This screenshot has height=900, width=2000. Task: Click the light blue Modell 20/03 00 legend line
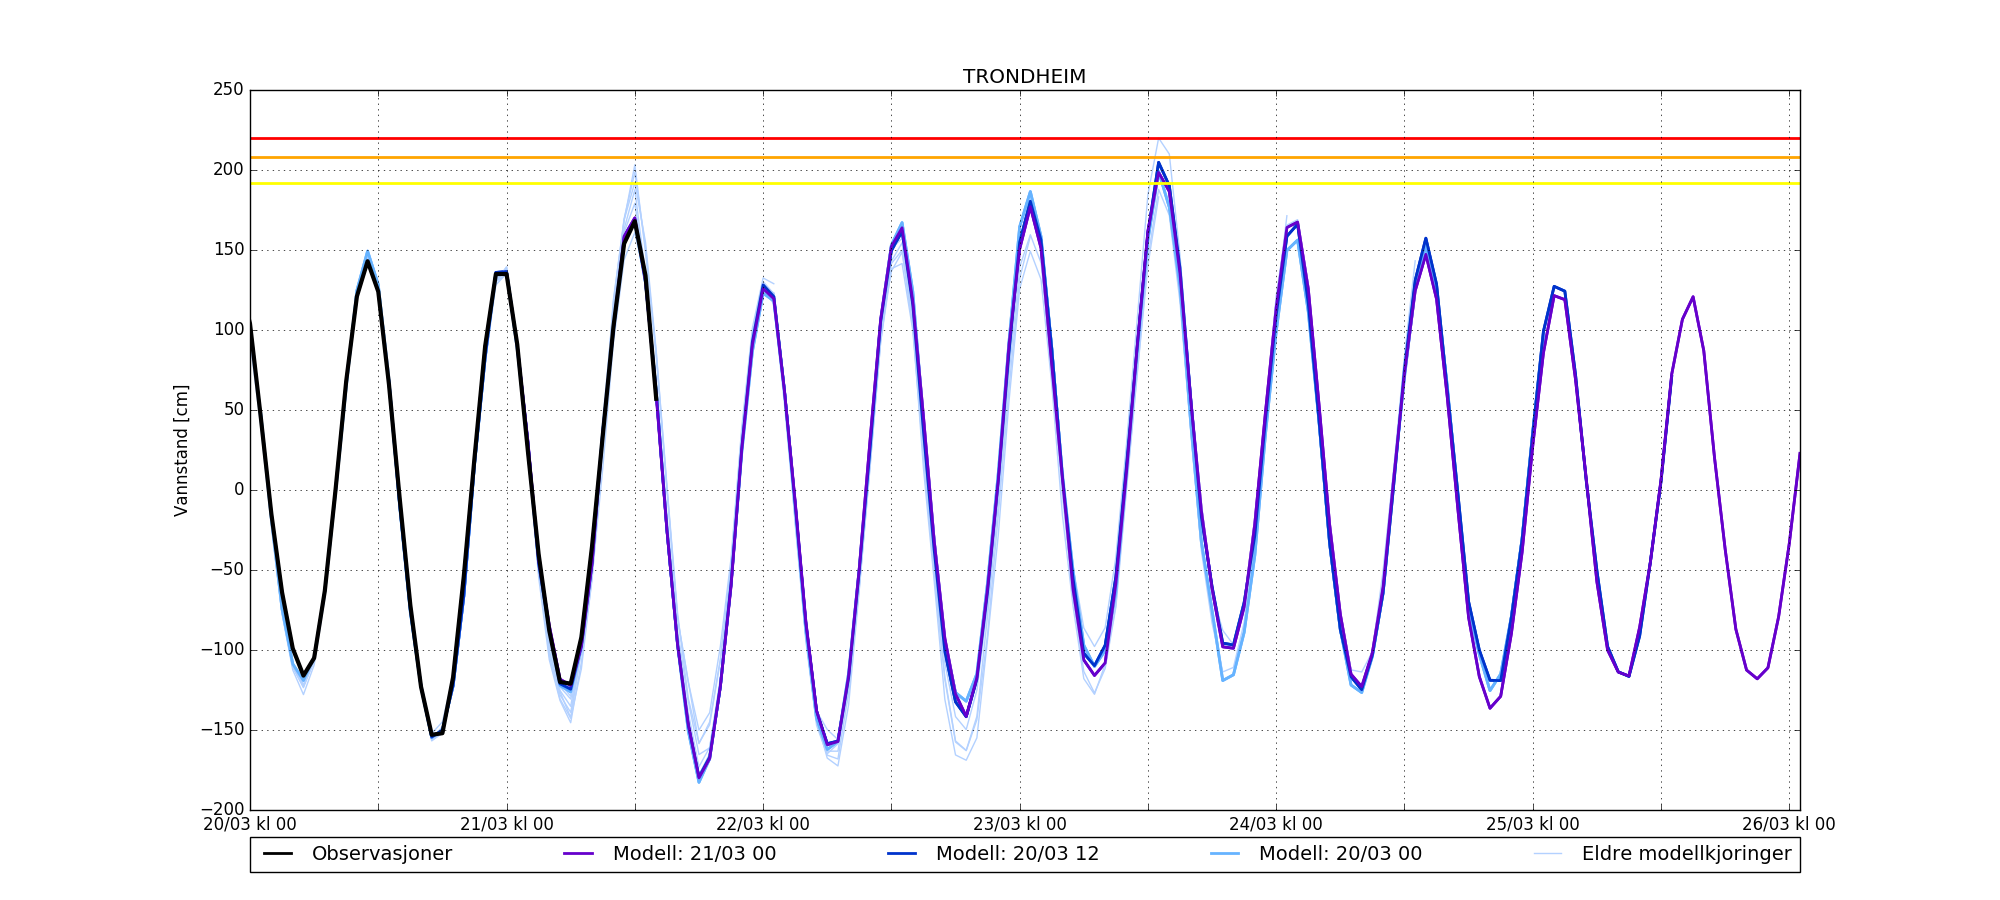click(1225, 854)
